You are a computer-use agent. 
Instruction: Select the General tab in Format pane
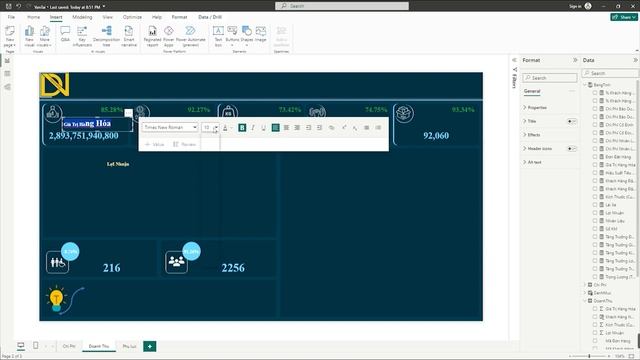click(x=532, y=91)
